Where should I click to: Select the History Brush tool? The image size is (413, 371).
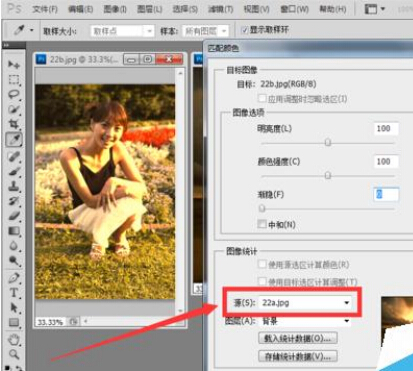pyautogui.click(x=14, y=201)
